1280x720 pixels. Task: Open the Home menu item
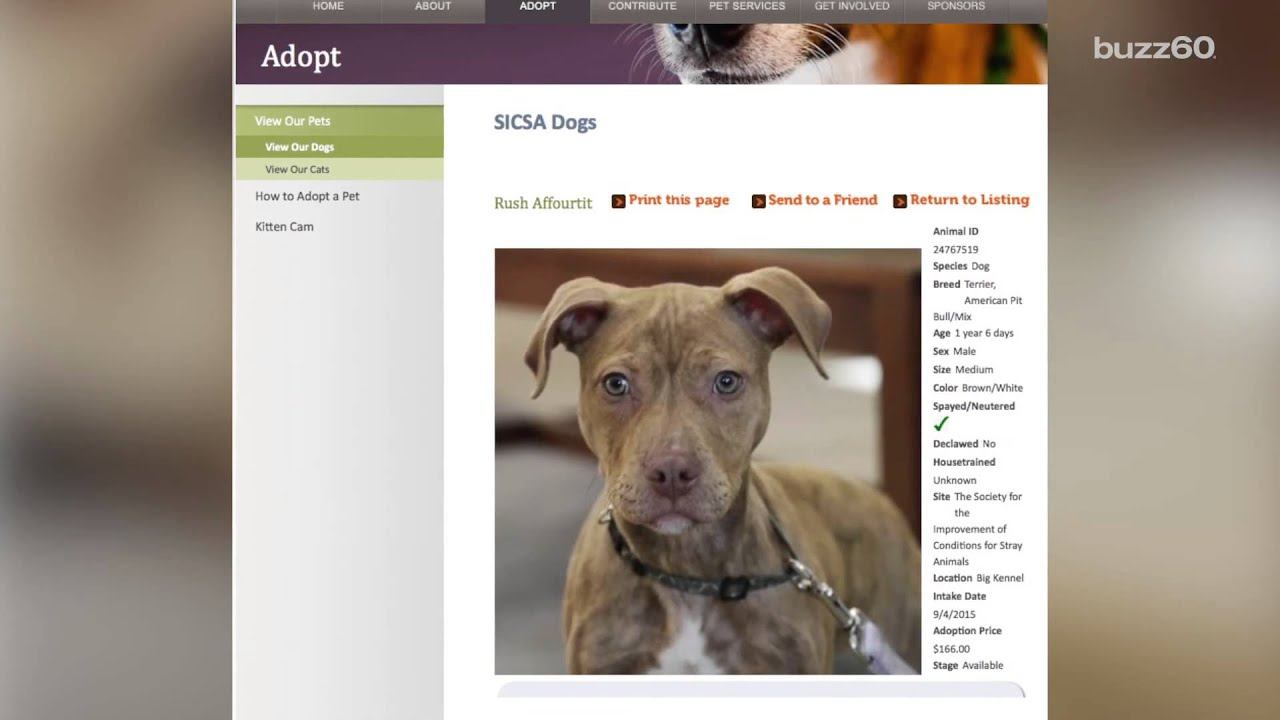(328, 7)
